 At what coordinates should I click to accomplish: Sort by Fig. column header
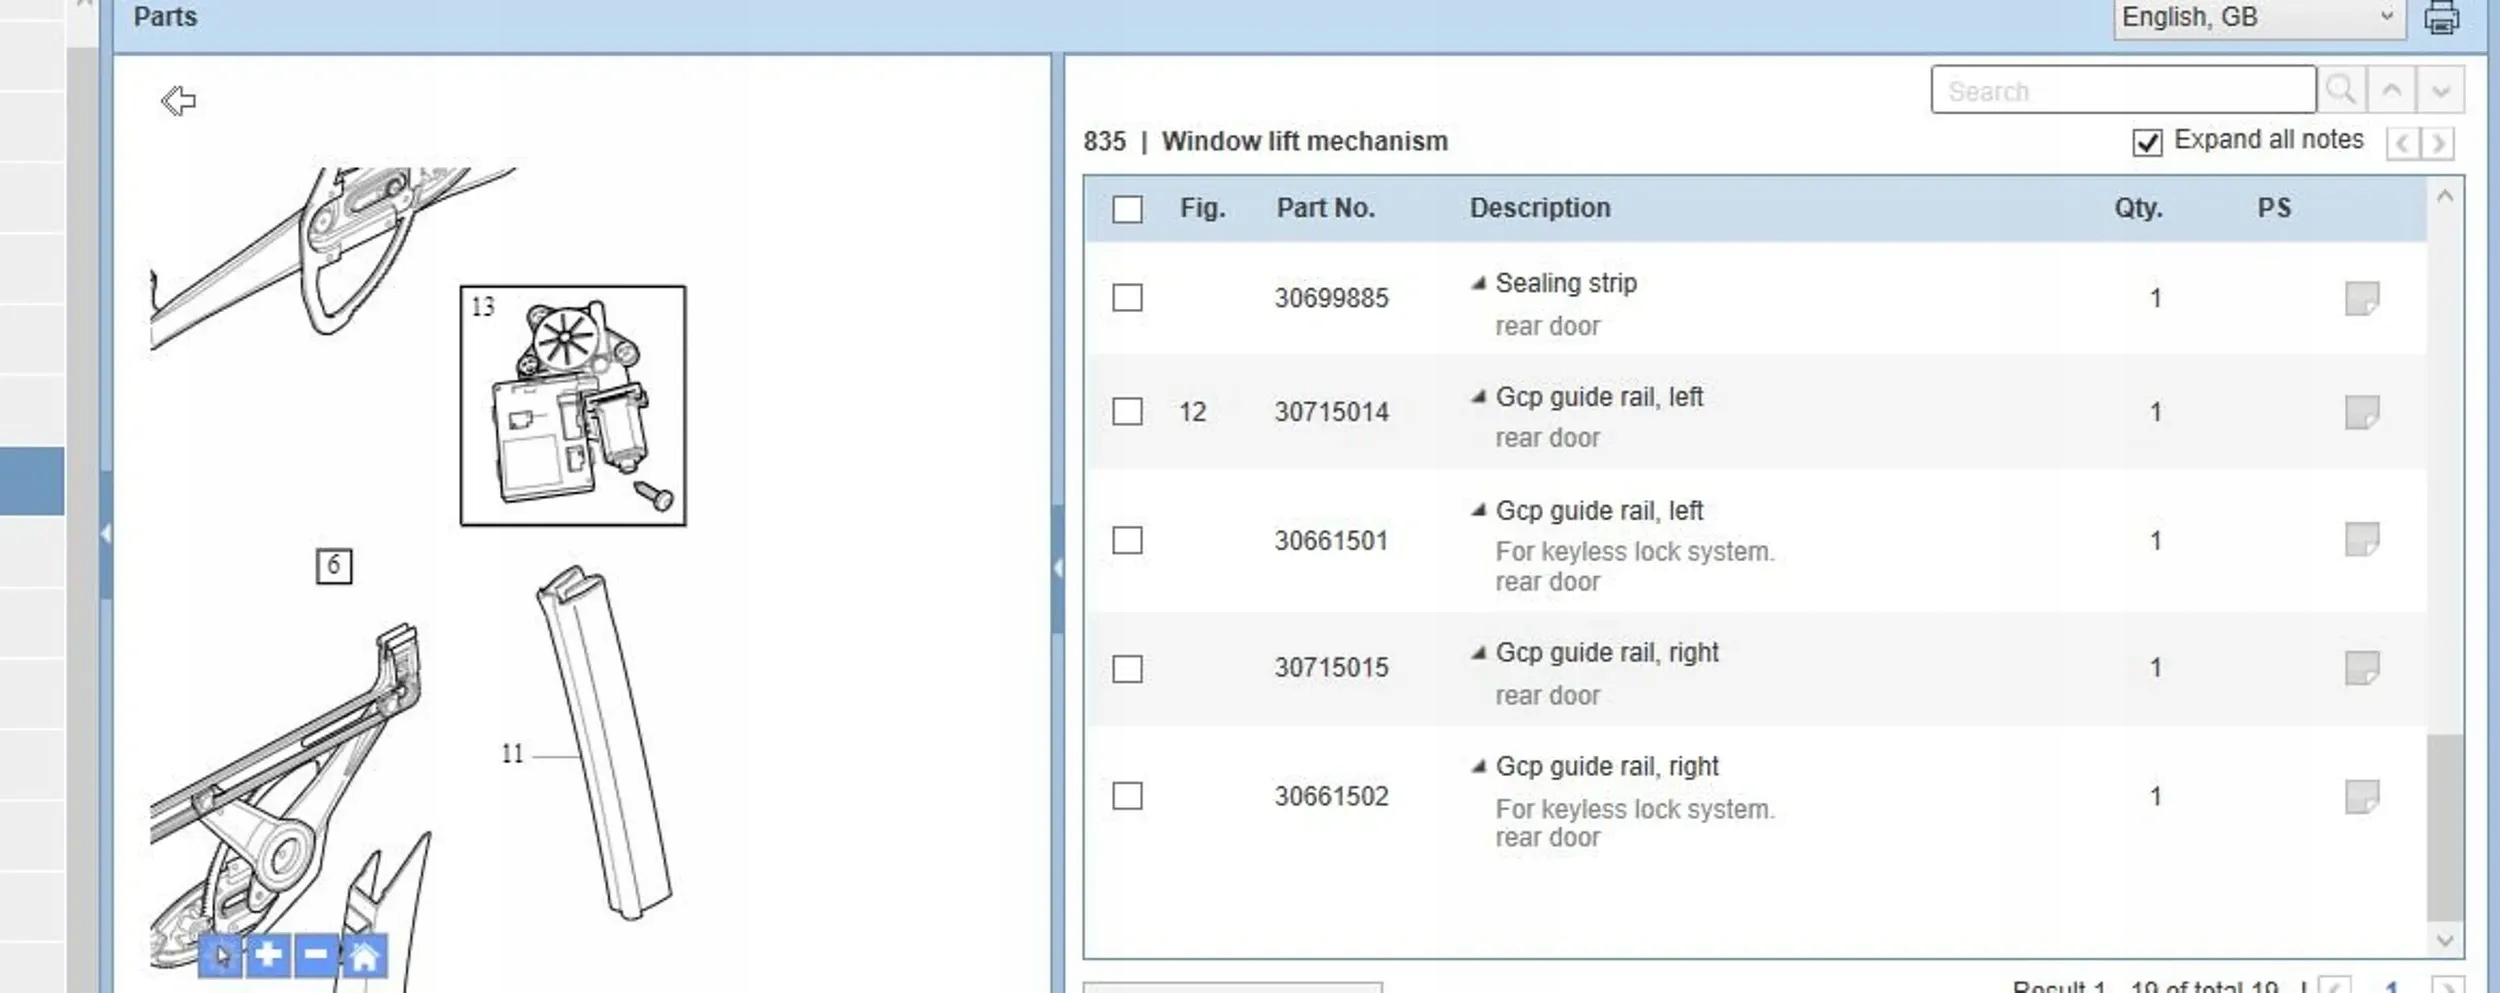click(x=1202, y=208)
